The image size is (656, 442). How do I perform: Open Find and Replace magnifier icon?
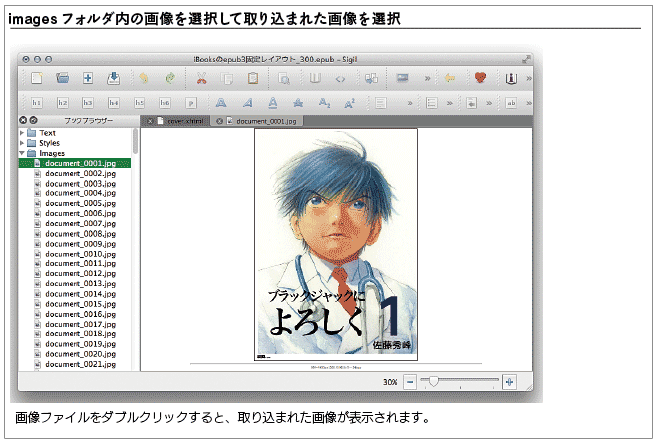coord(284,78)
